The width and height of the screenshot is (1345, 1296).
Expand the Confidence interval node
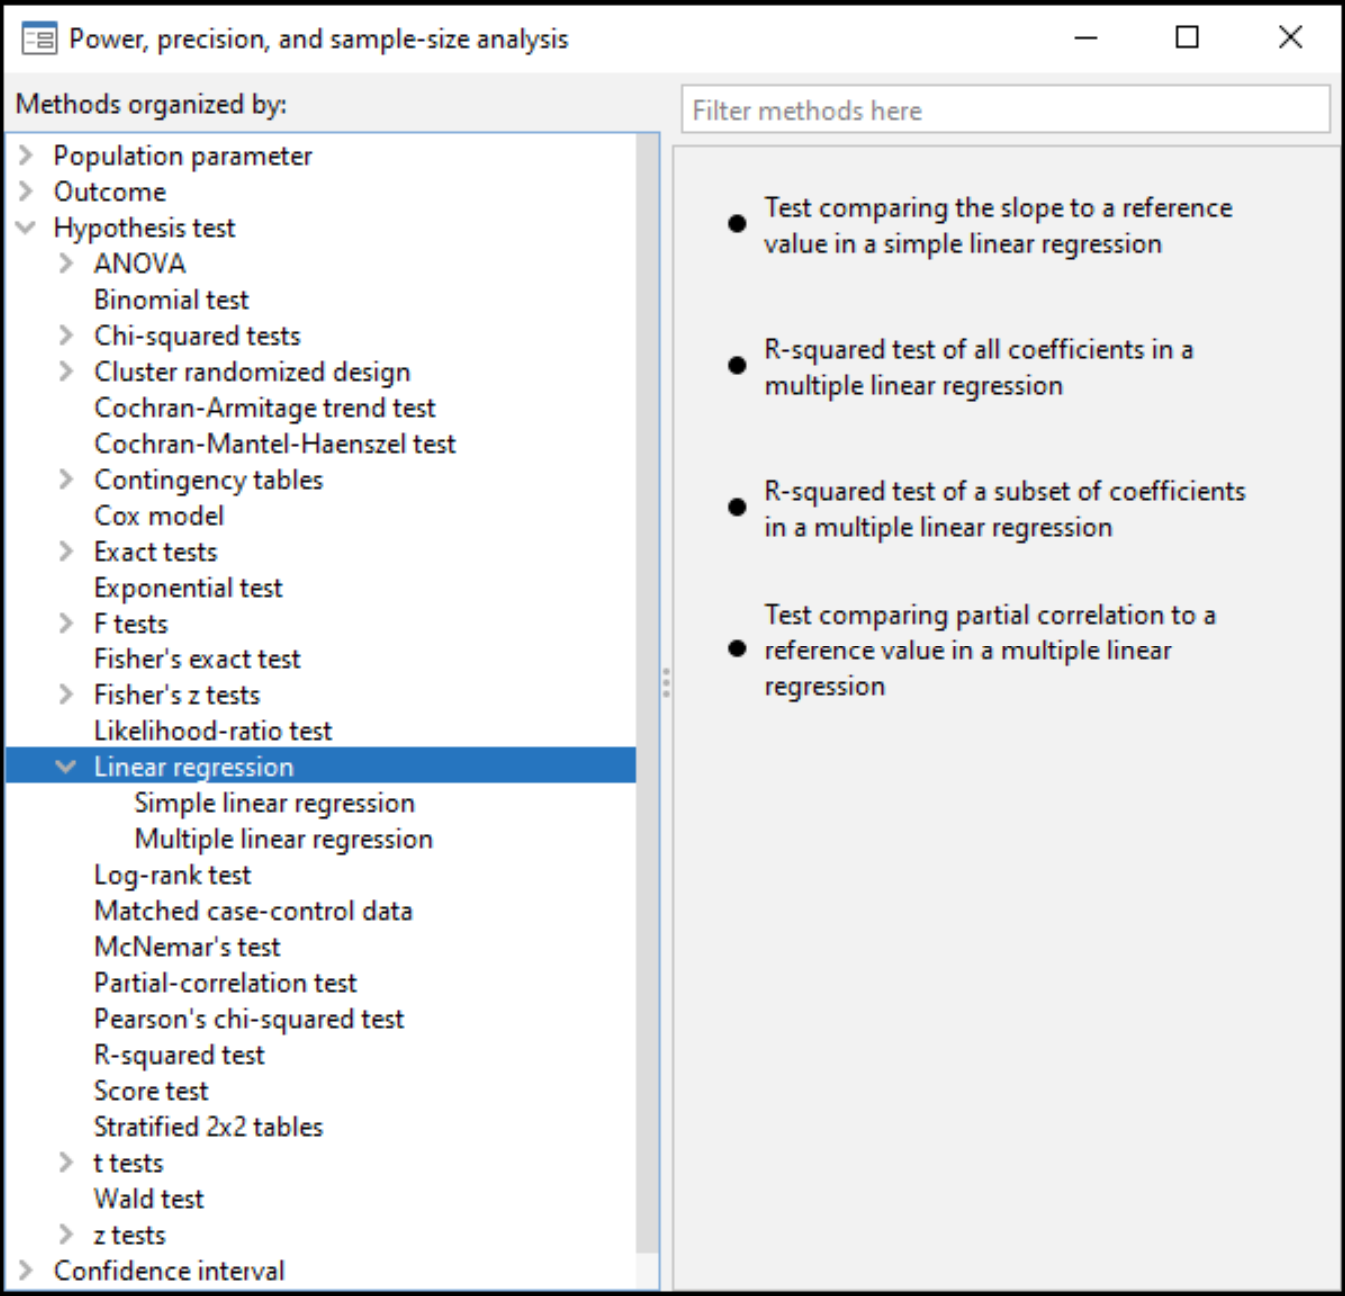pos(26,1270)
